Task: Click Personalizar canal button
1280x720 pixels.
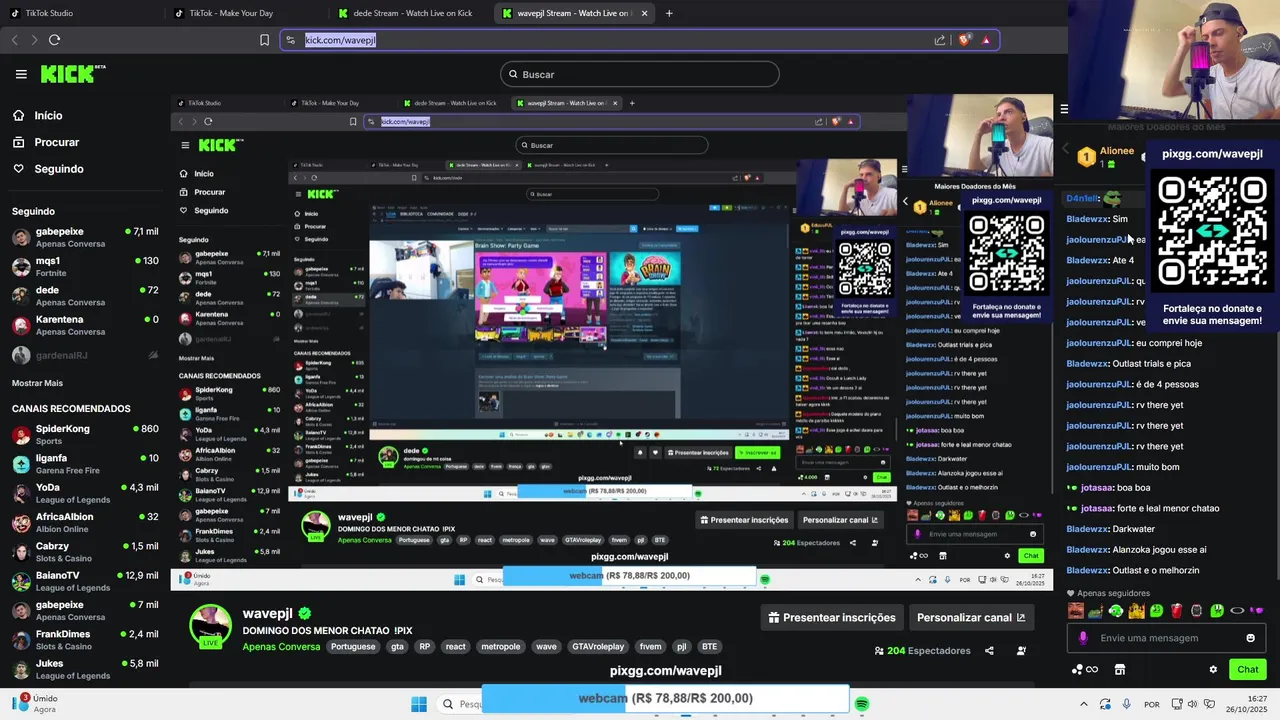Action: click(971, 618)
